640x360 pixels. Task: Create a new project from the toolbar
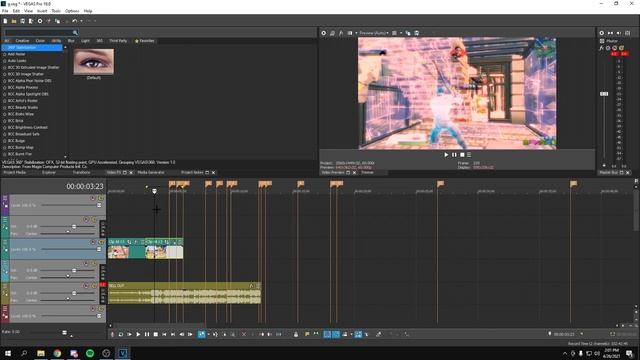pos(5,21)
